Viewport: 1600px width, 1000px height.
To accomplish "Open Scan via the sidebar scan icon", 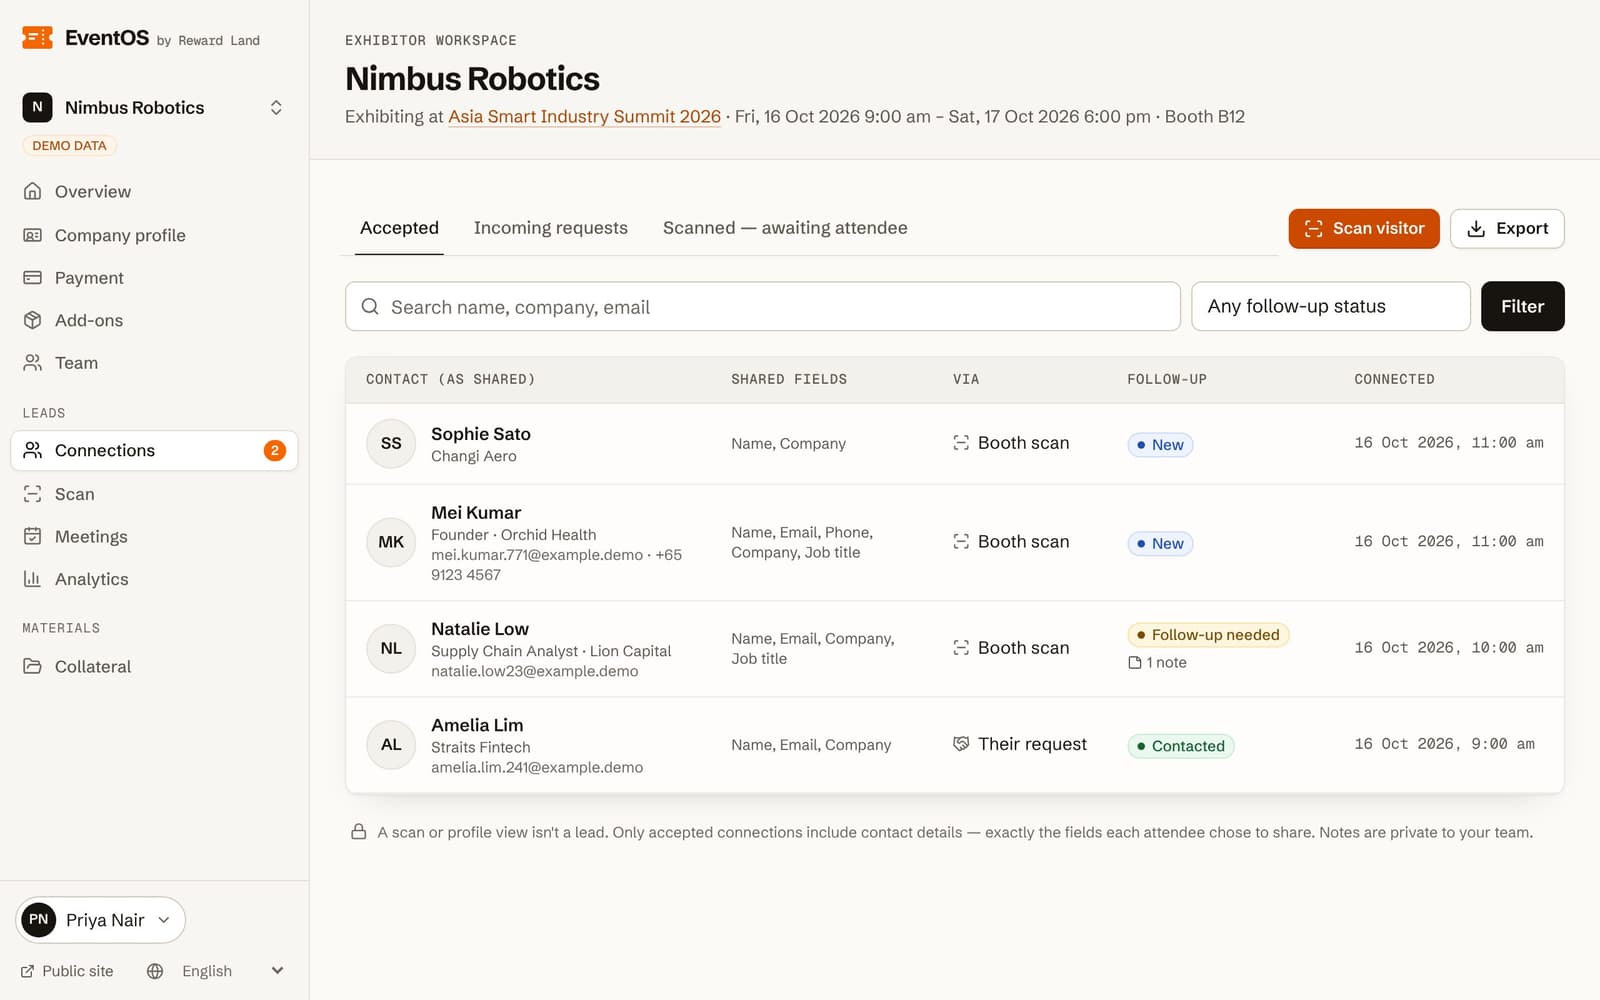I will (33, 494).
